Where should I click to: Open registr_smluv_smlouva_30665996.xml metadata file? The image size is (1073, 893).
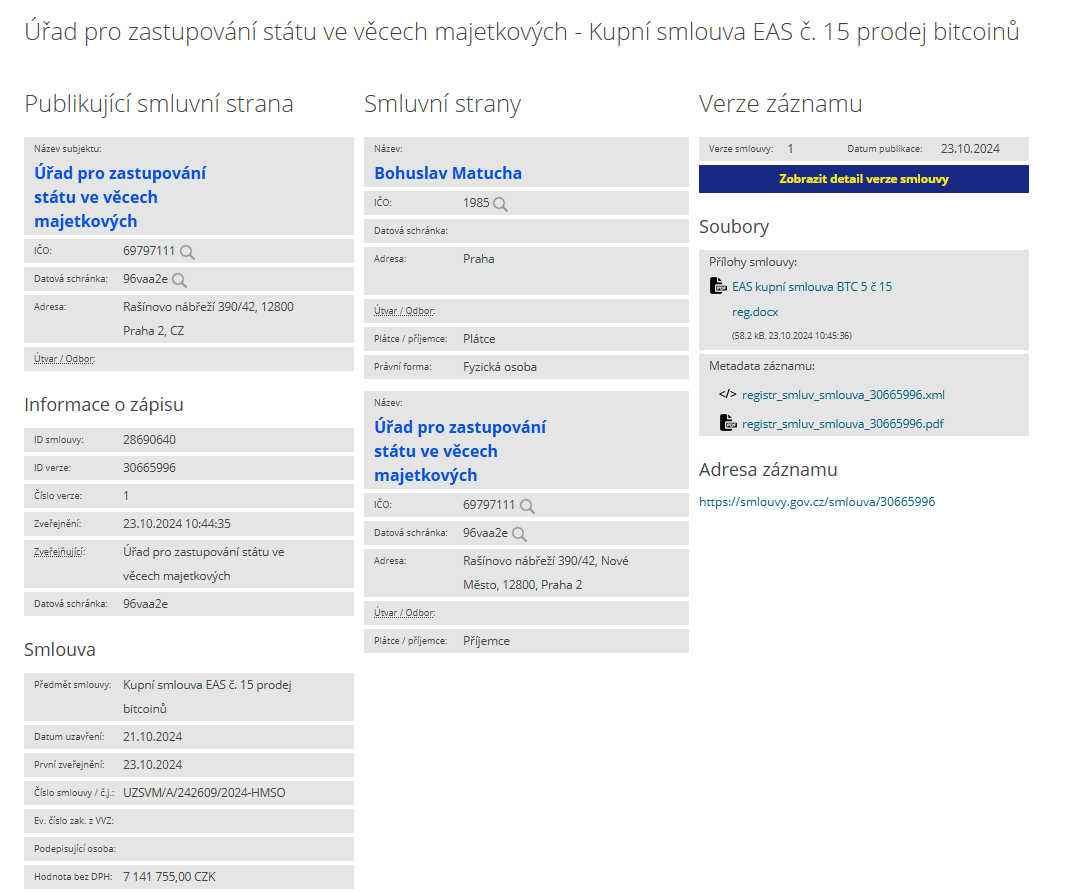coord(843,395)
